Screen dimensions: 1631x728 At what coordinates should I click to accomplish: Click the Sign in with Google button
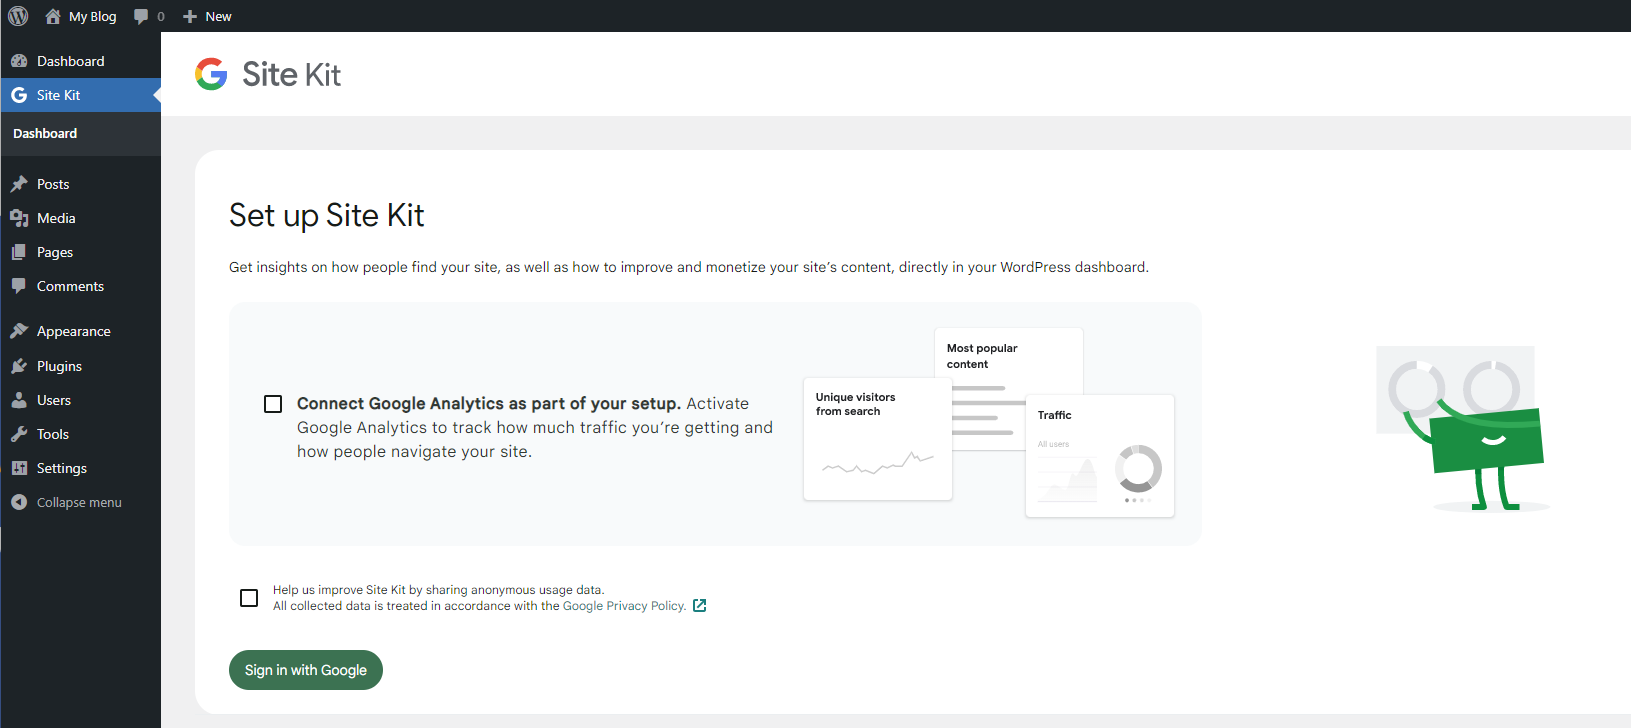[x=306, y=670]
